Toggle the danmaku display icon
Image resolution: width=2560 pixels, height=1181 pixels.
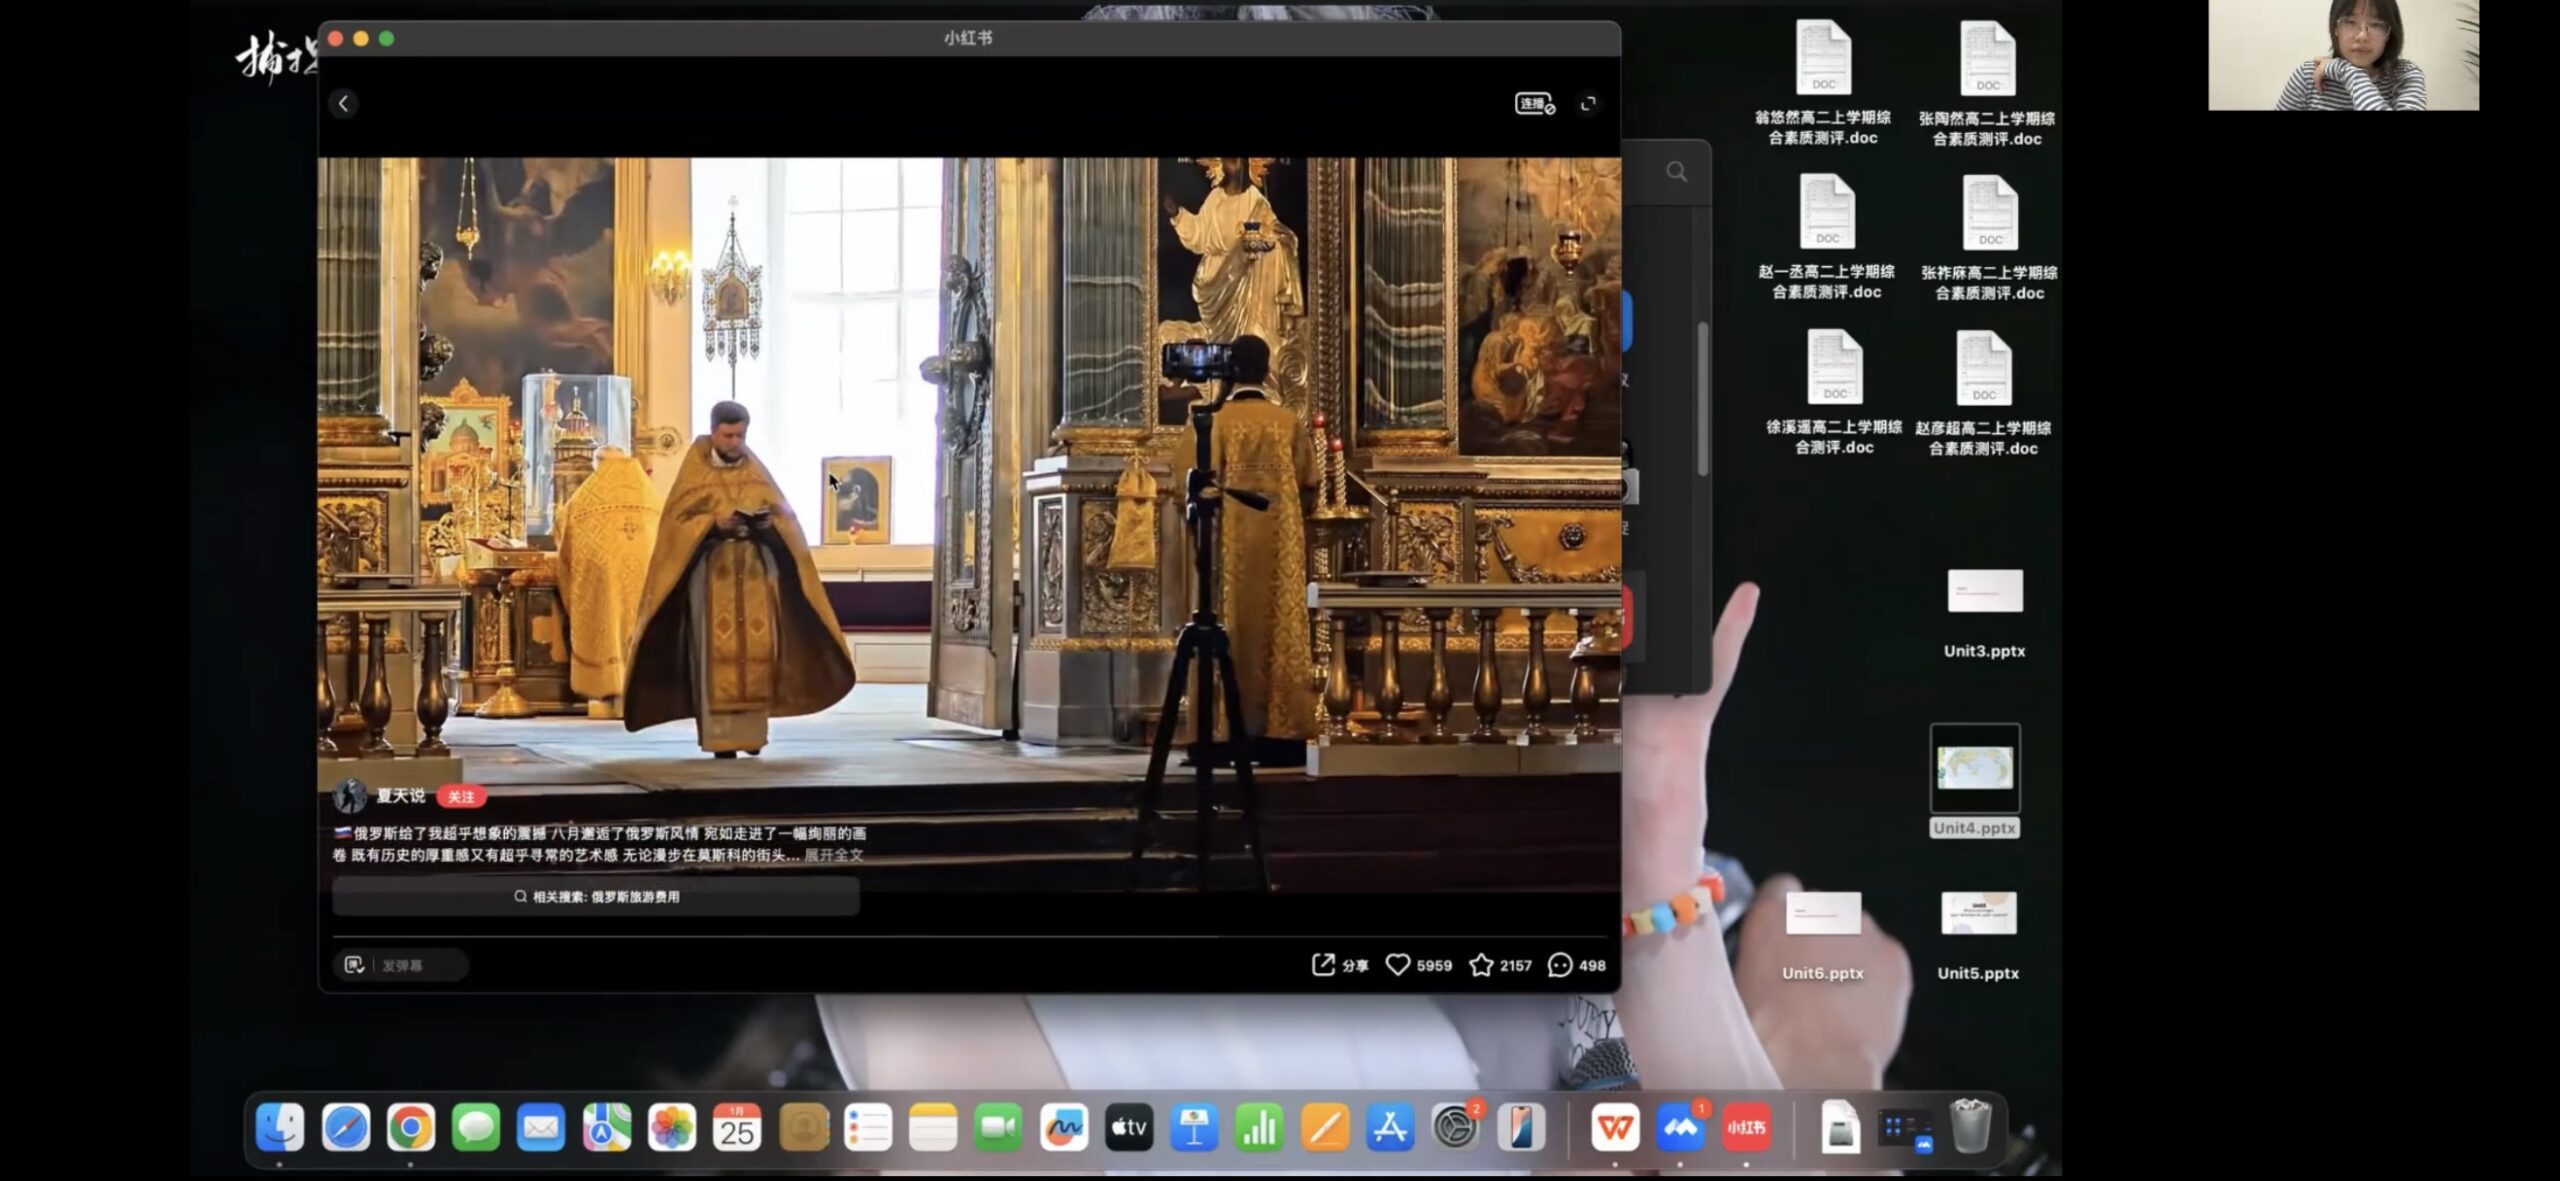(353, 965)
